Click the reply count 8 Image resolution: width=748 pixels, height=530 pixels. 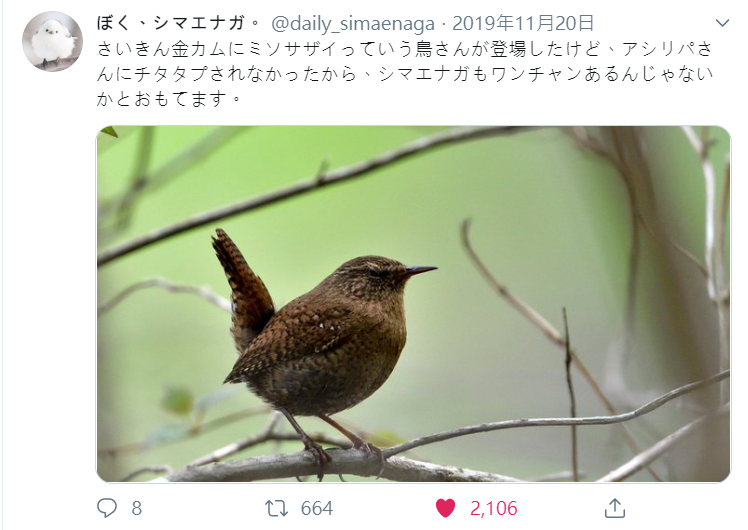[137, 508]
